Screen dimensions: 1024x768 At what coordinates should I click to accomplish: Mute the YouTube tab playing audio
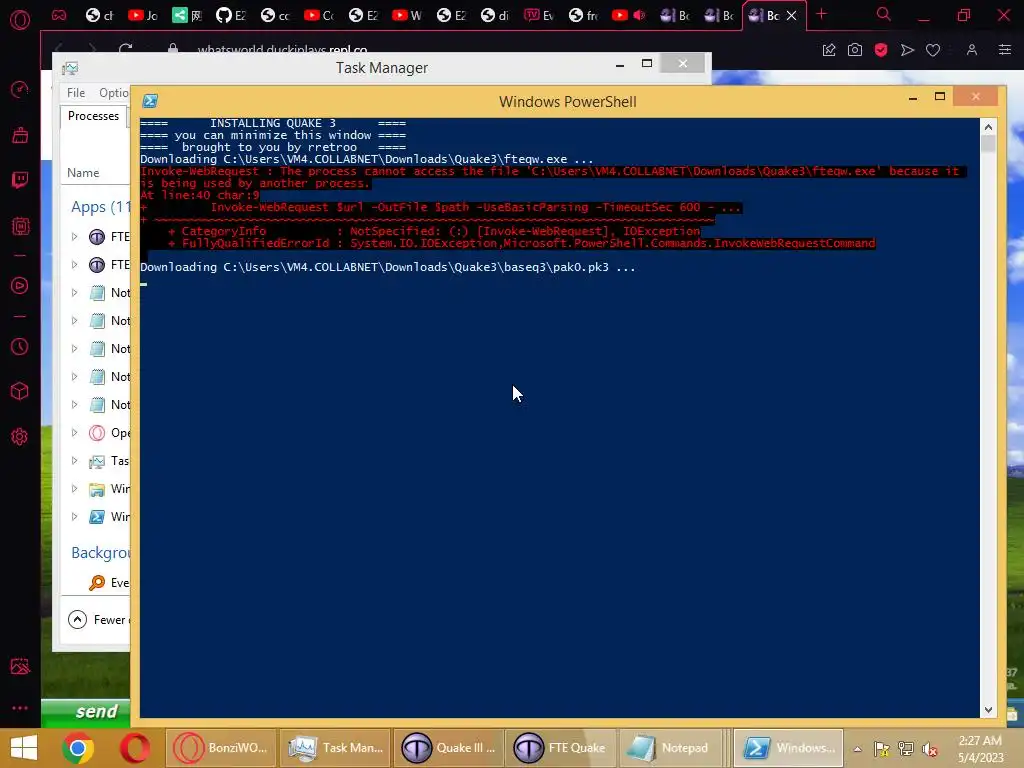(639, 15)
